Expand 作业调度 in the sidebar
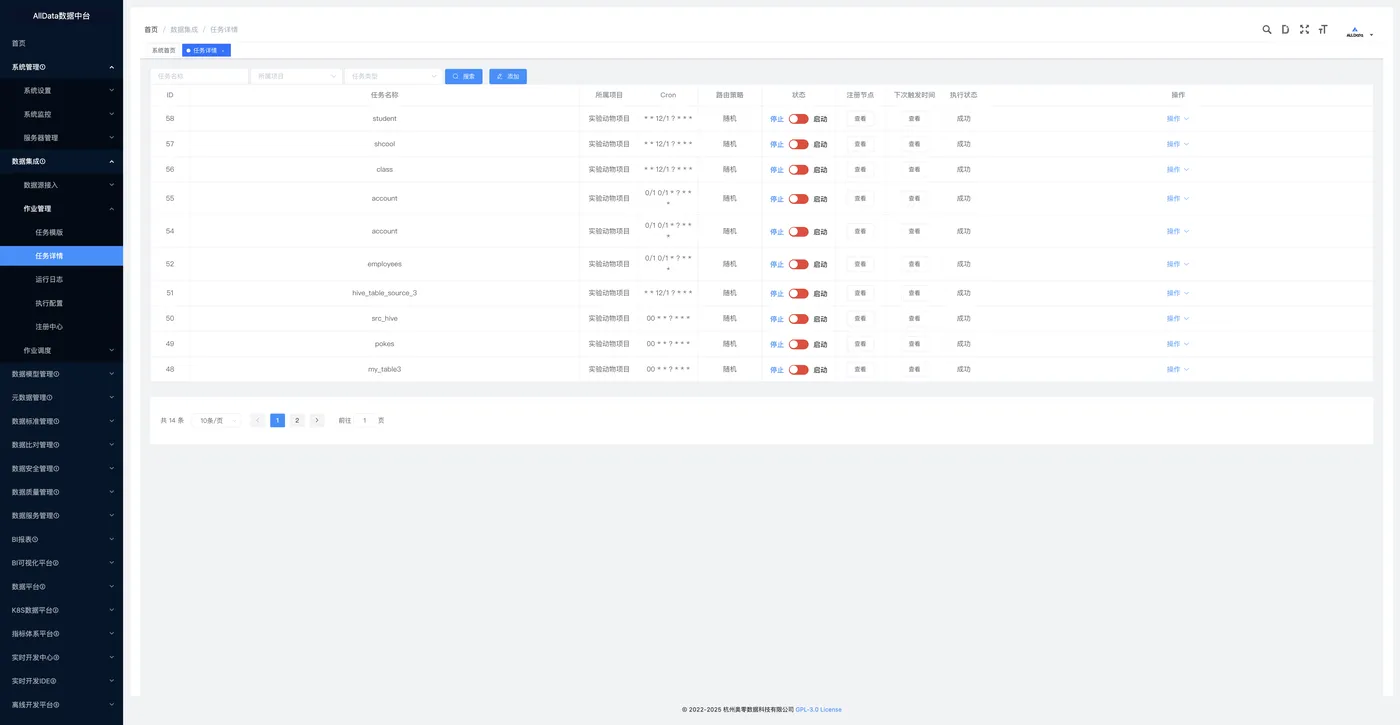The width and height of the screenshot is (1400, 725). (x=61, y=350)
